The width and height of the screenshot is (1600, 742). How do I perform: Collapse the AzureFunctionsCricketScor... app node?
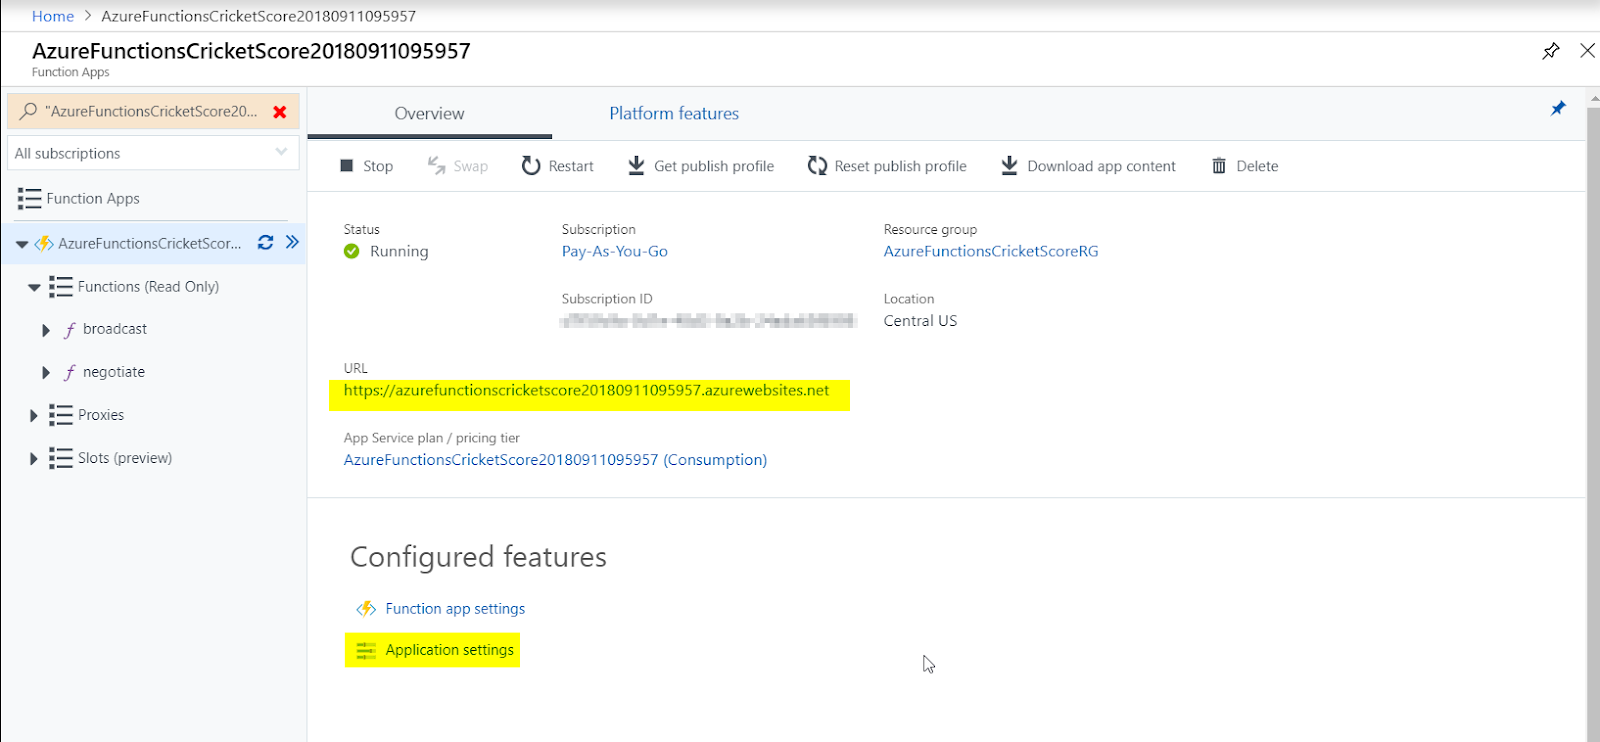22,244
